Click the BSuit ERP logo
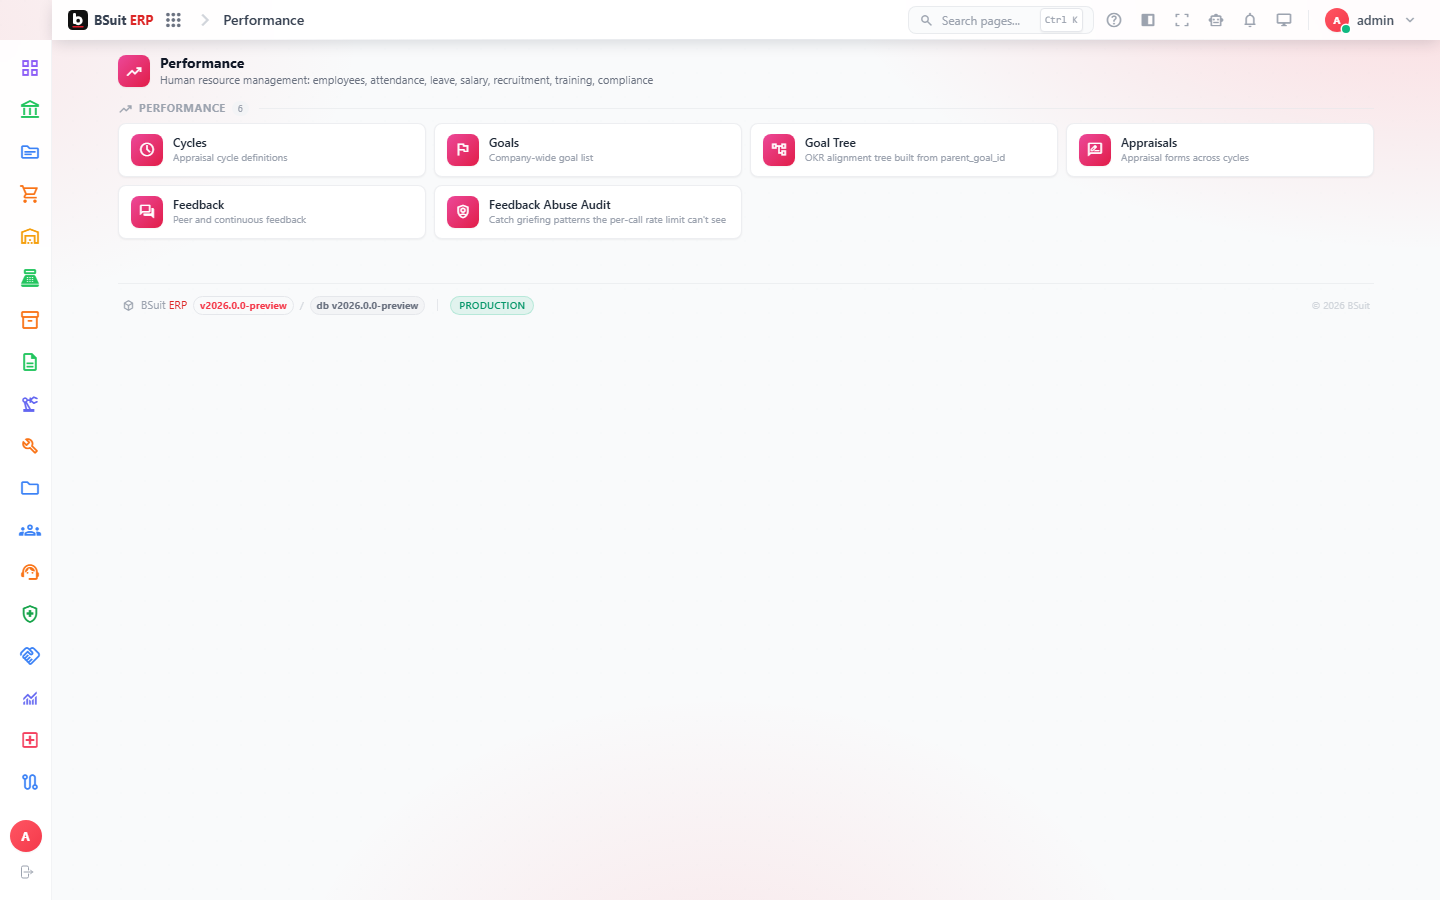 pos(110,20)
